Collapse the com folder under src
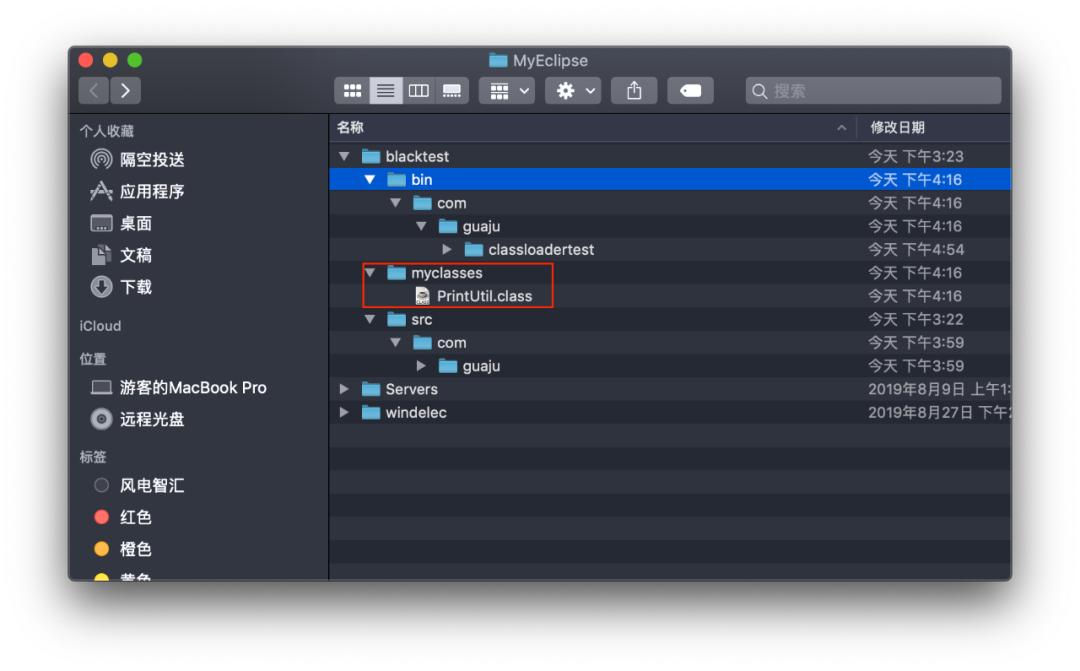1080x671 pixels. [395, 342]
